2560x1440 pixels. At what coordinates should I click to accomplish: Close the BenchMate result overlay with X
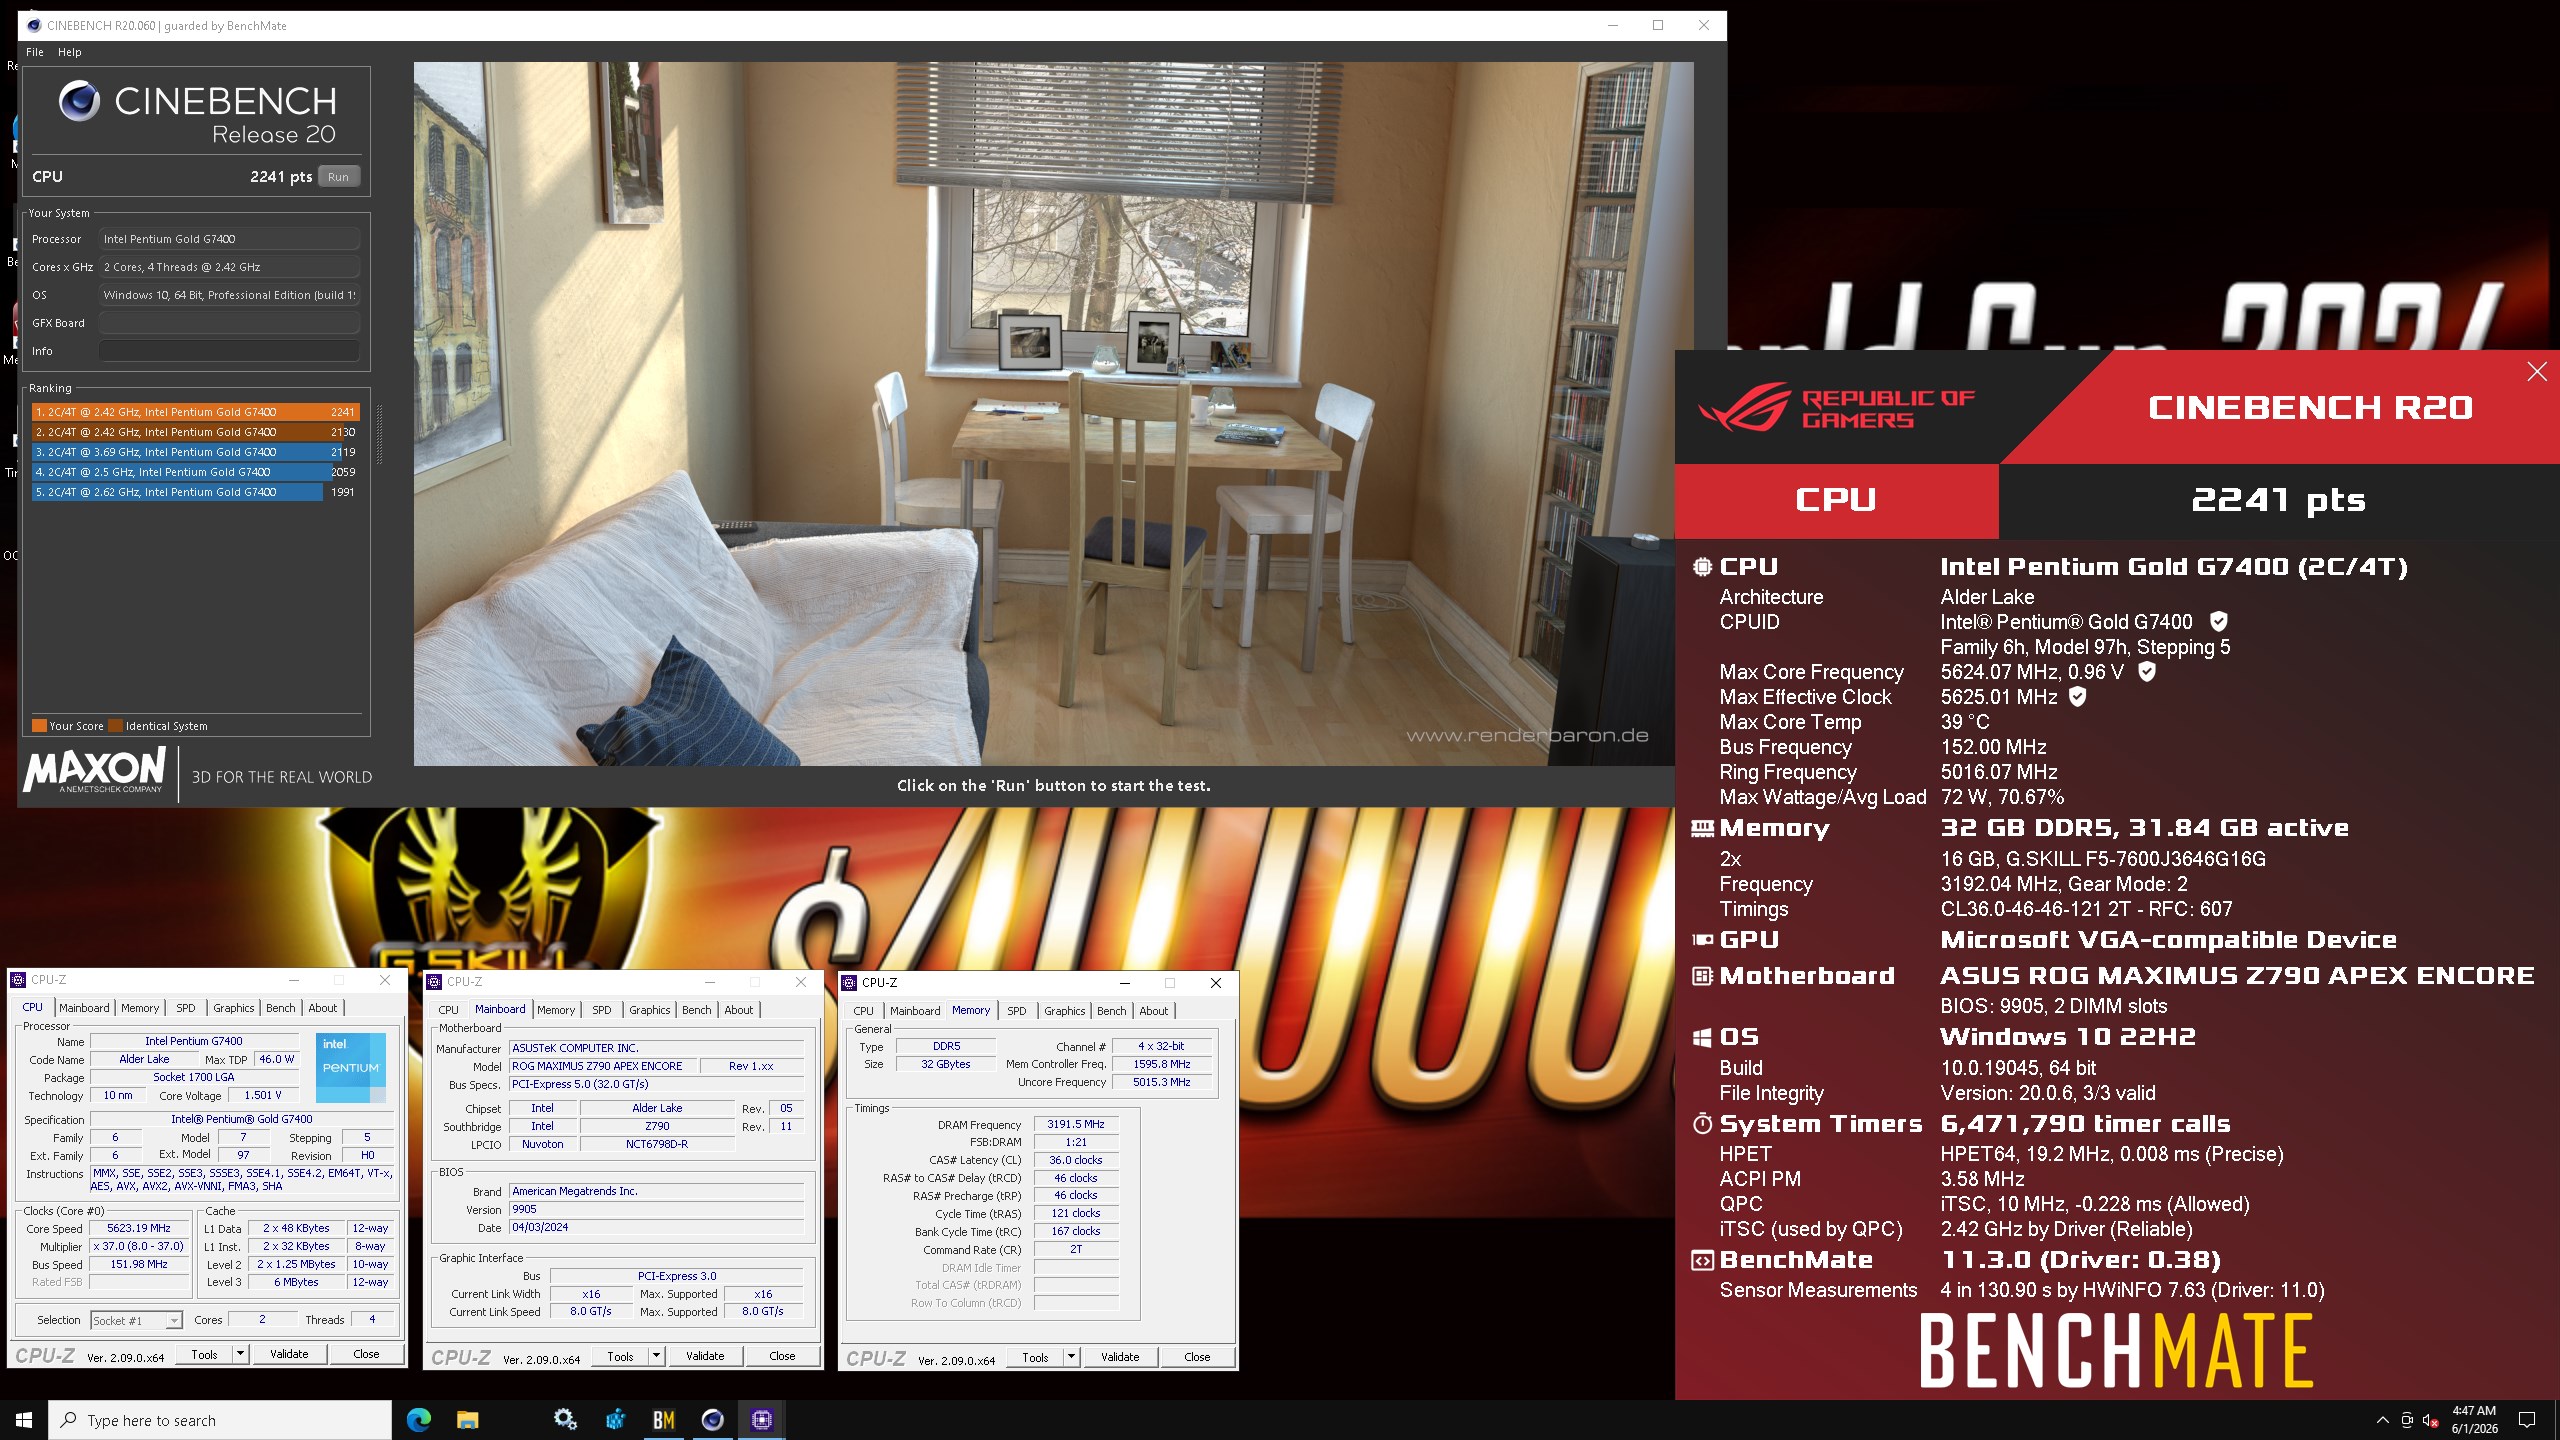(2537, 372)
